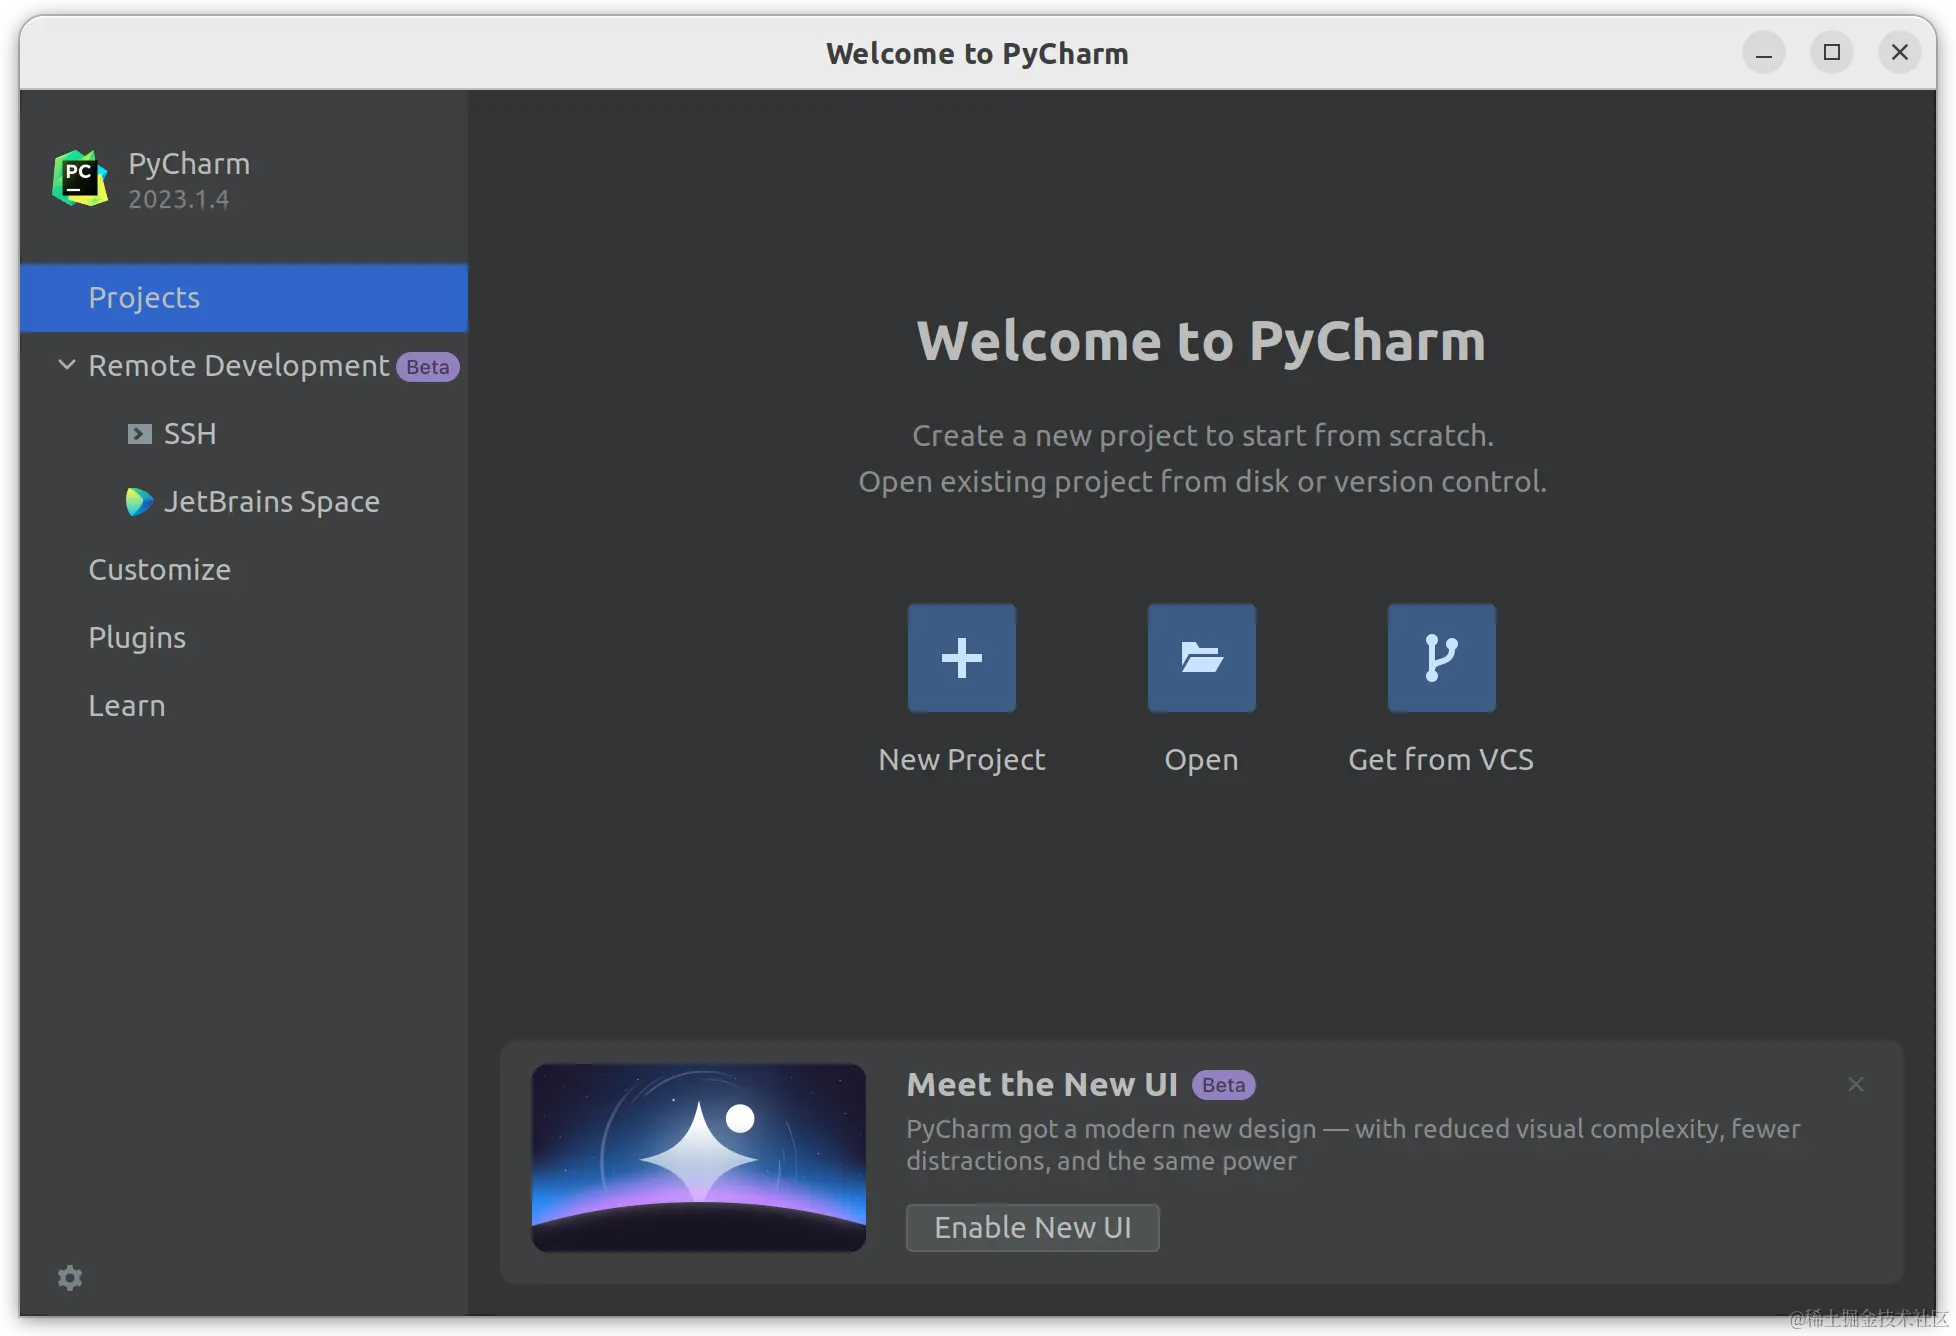The image size is (1956, 1336).
Task: Click the SSH terminal icon
Action: point(140,434)
